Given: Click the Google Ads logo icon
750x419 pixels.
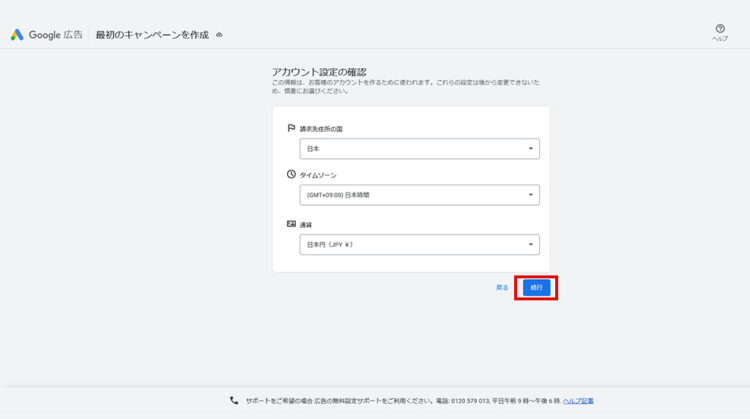Looking at the screenshot, I should click(17, 34).
